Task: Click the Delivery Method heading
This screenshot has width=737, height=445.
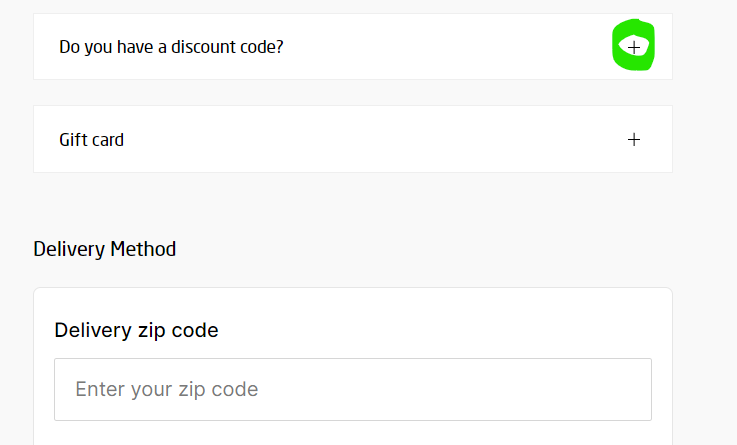Action: click(x=105, y=249)
